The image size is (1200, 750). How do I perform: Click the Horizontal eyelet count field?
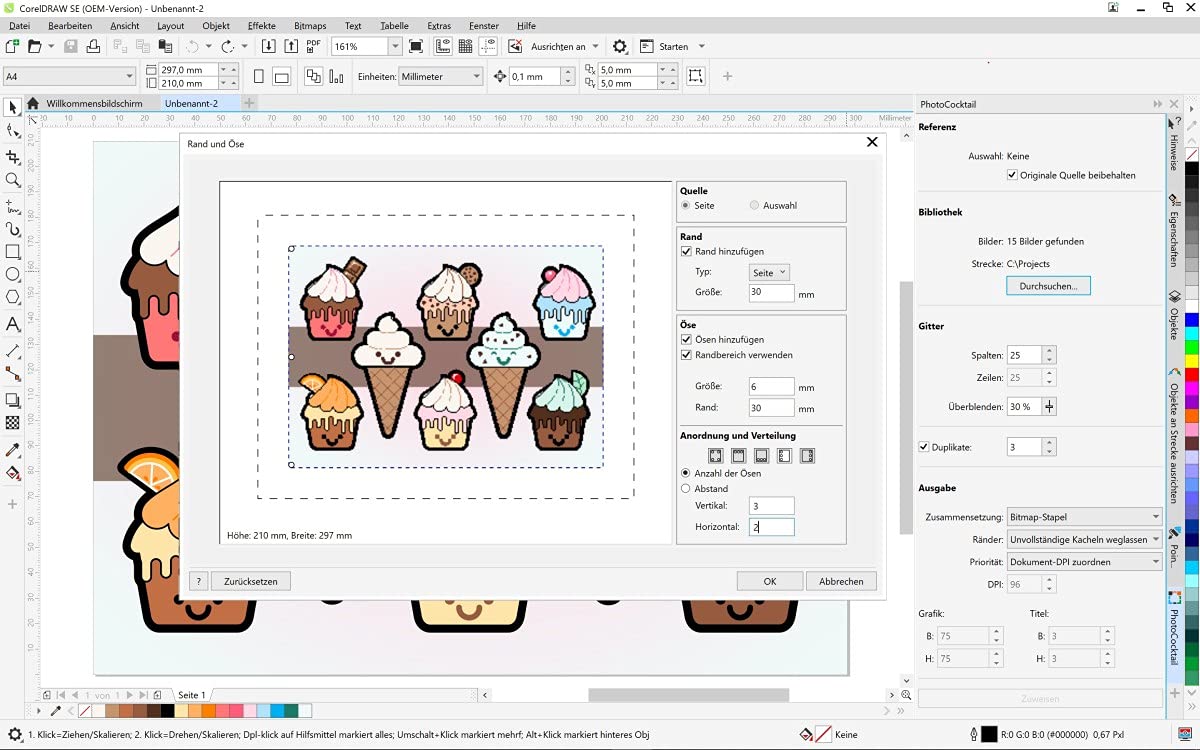771,527
